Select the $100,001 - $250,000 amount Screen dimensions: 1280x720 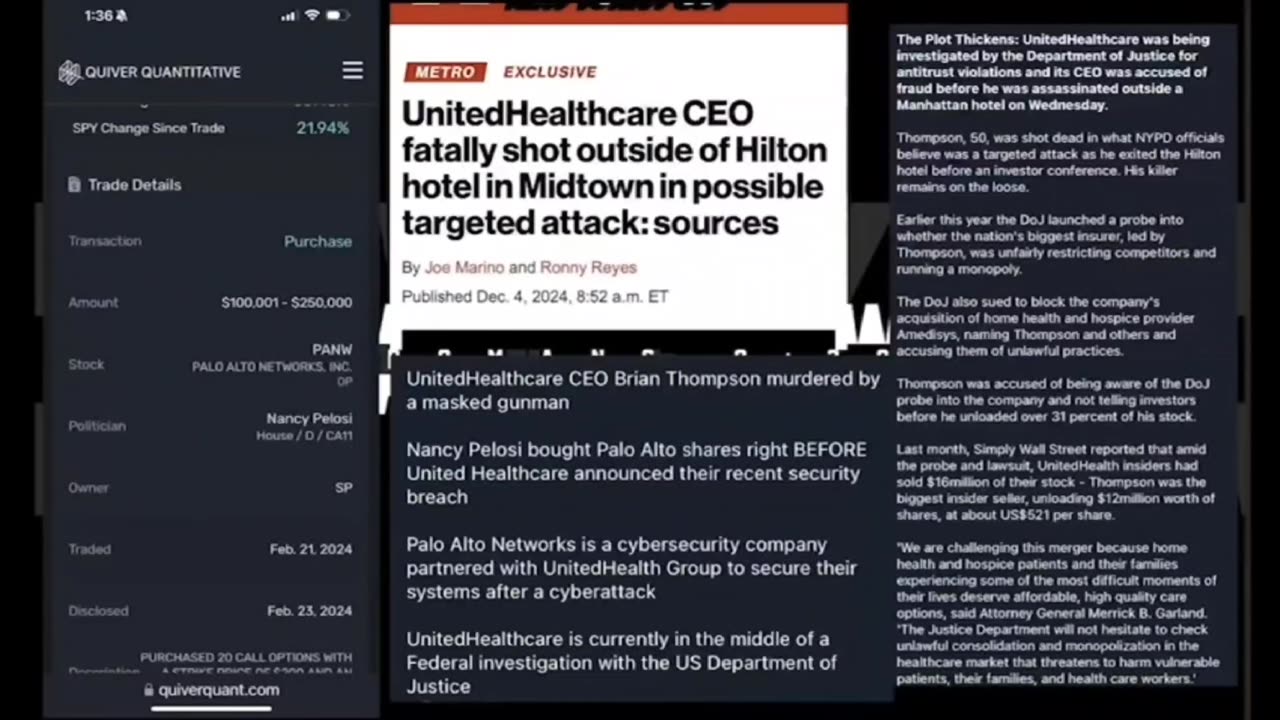(x=287, y=302)
